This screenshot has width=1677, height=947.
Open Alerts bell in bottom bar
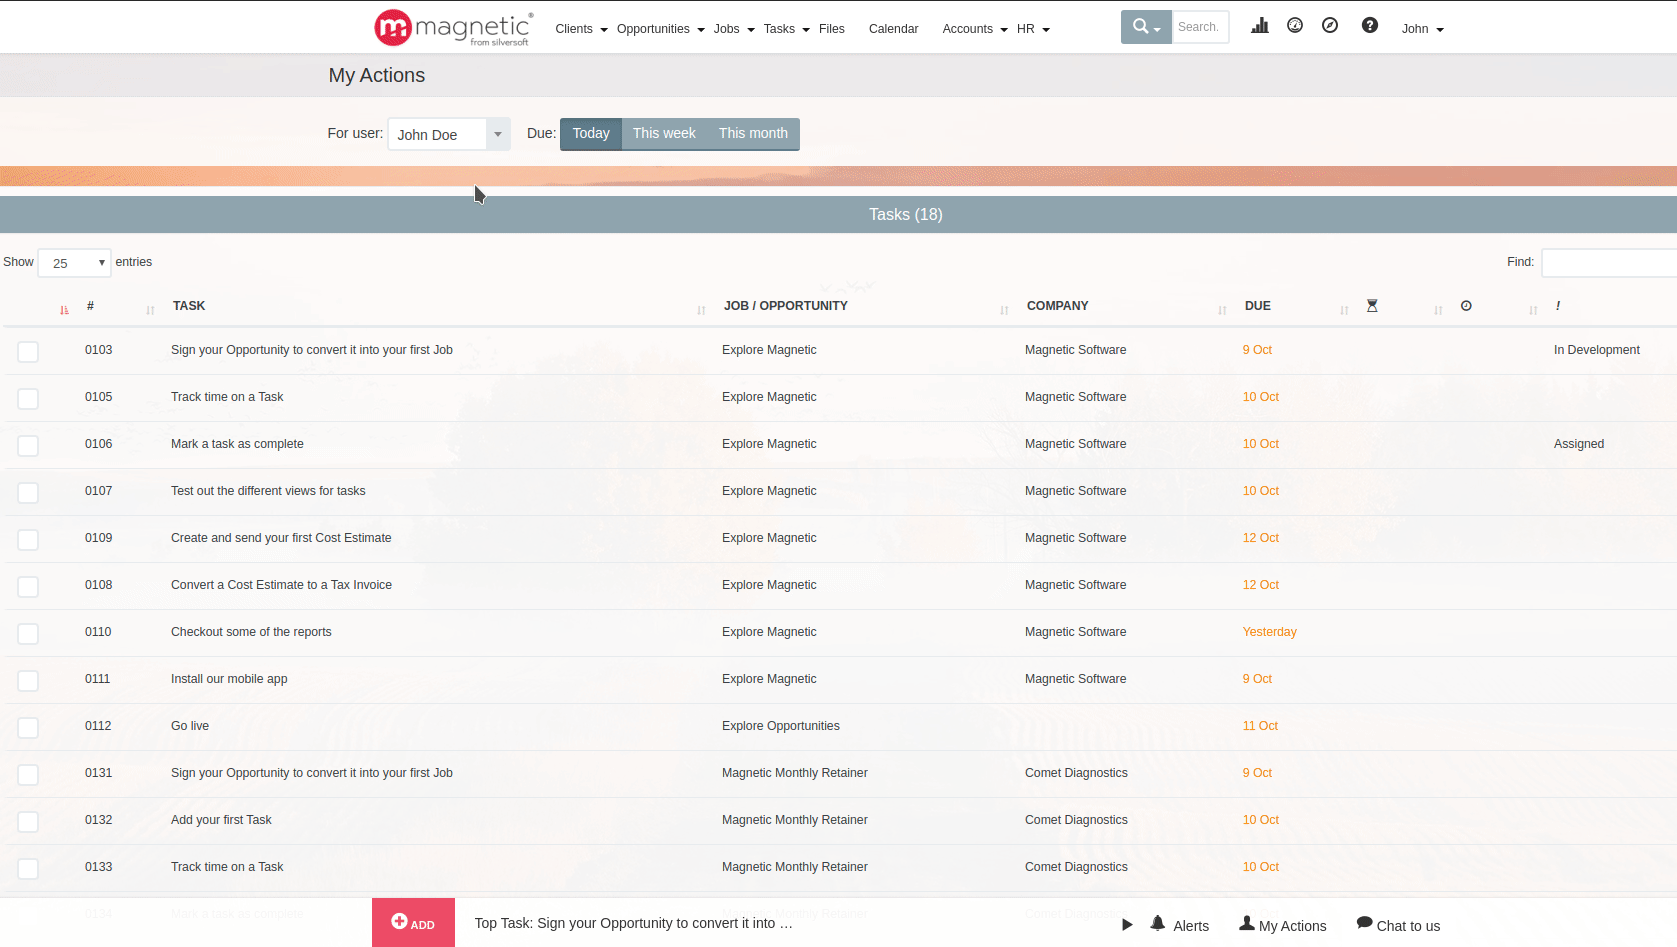[x=1180, y=925]
